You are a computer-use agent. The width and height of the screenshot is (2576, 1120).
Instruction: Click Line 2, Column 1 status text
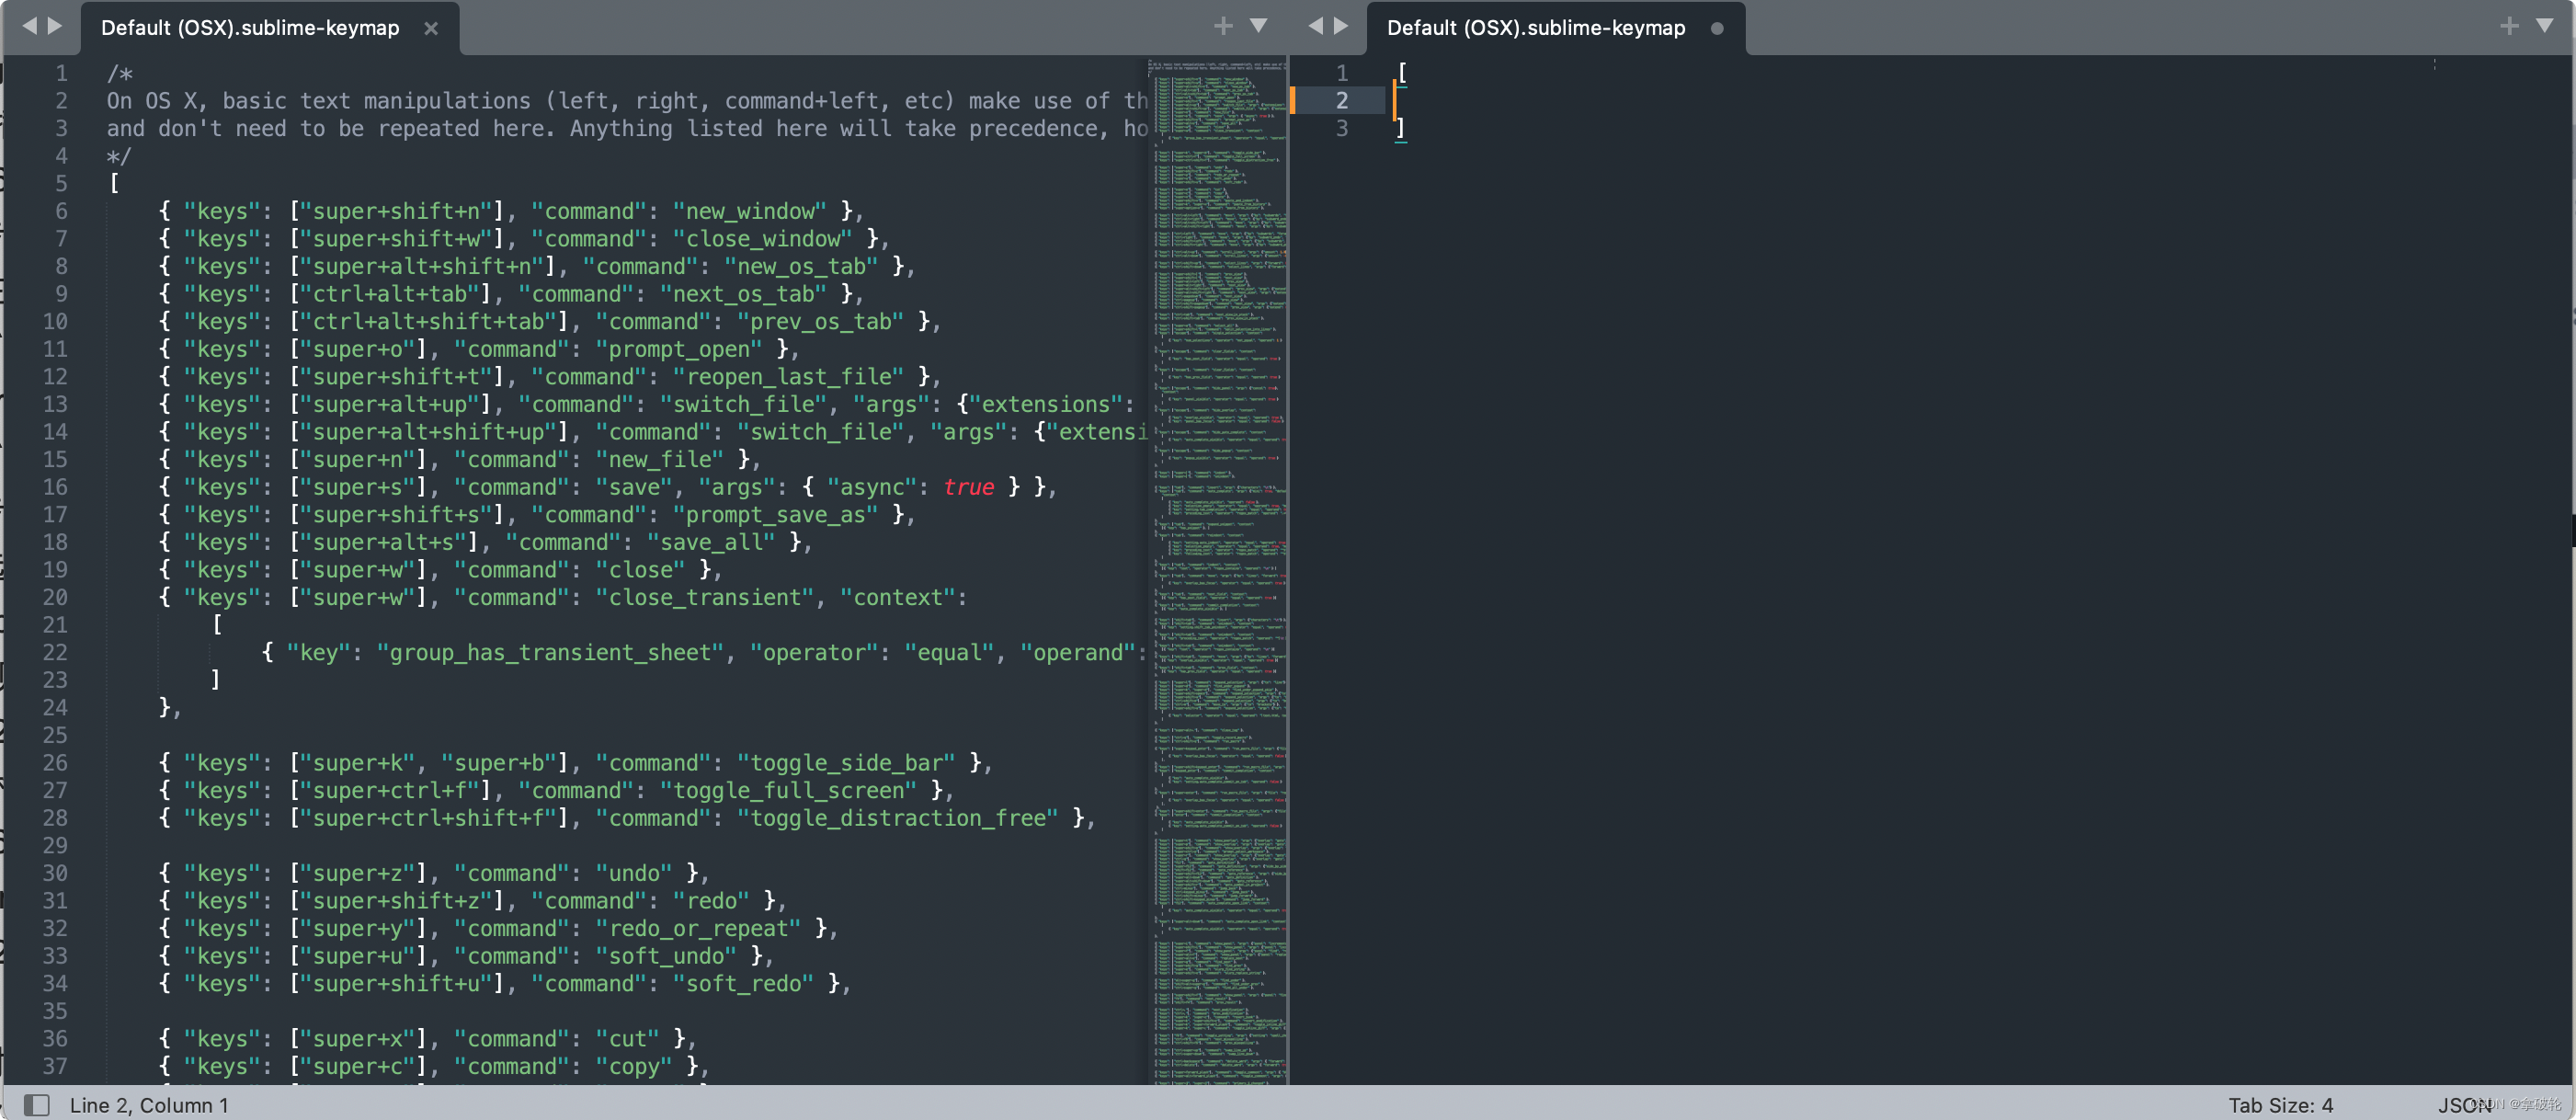(x=149, y=1105)
